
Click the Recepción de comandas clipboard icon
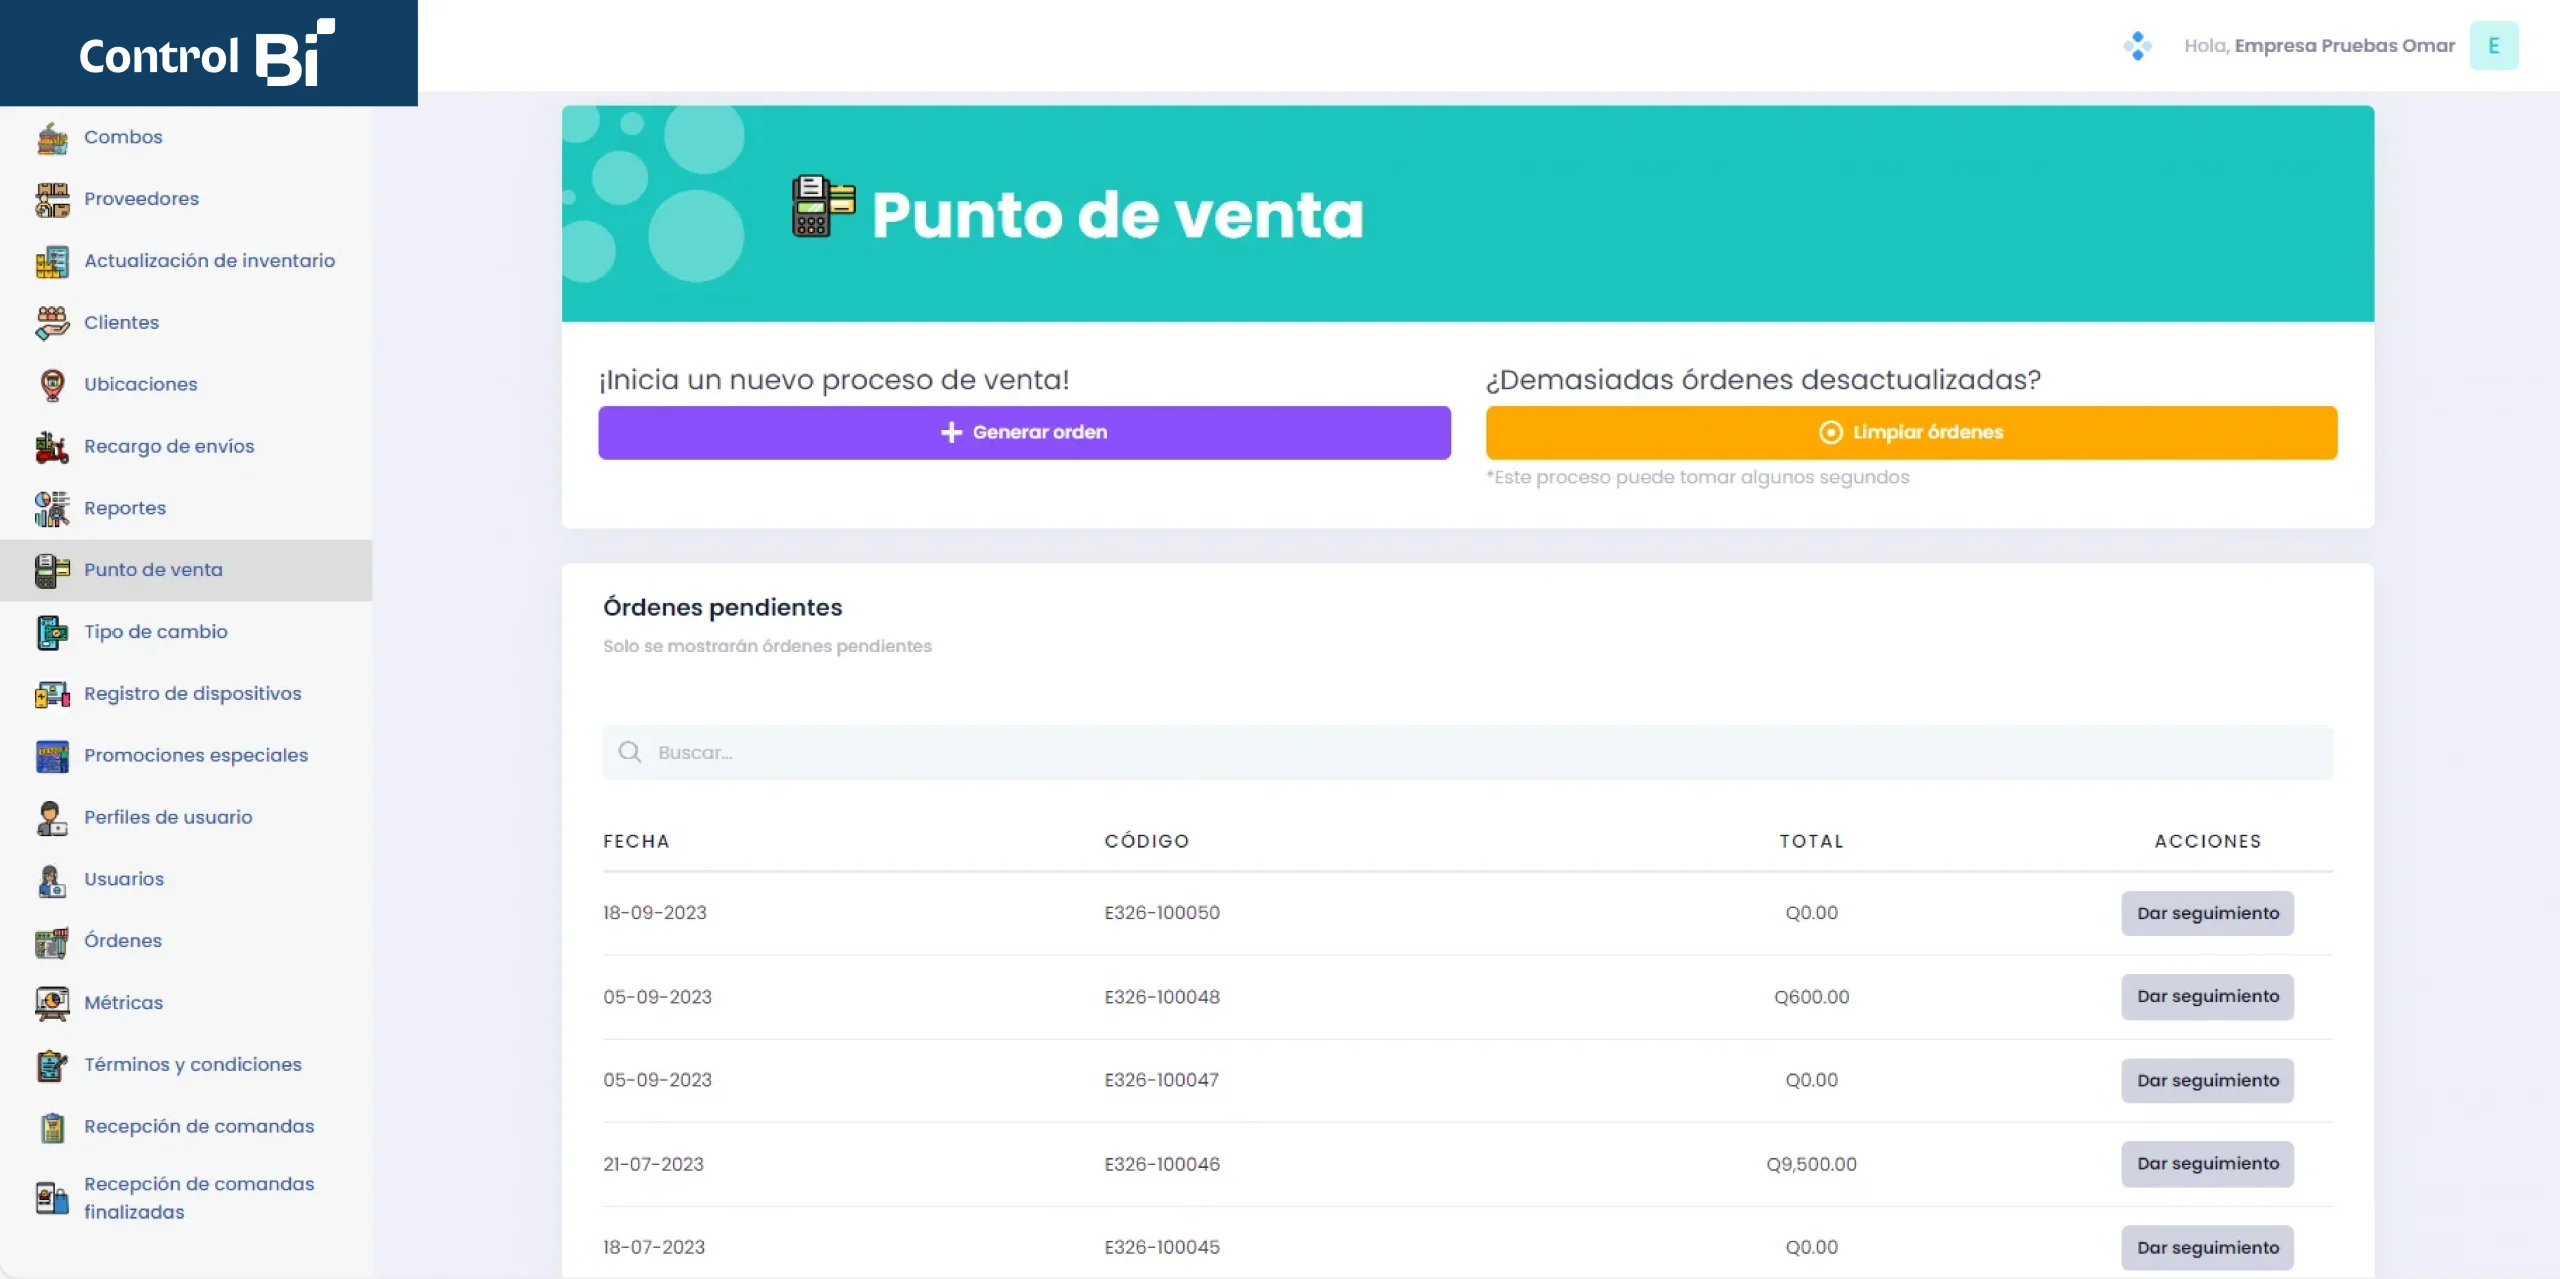pos(52,1128)
